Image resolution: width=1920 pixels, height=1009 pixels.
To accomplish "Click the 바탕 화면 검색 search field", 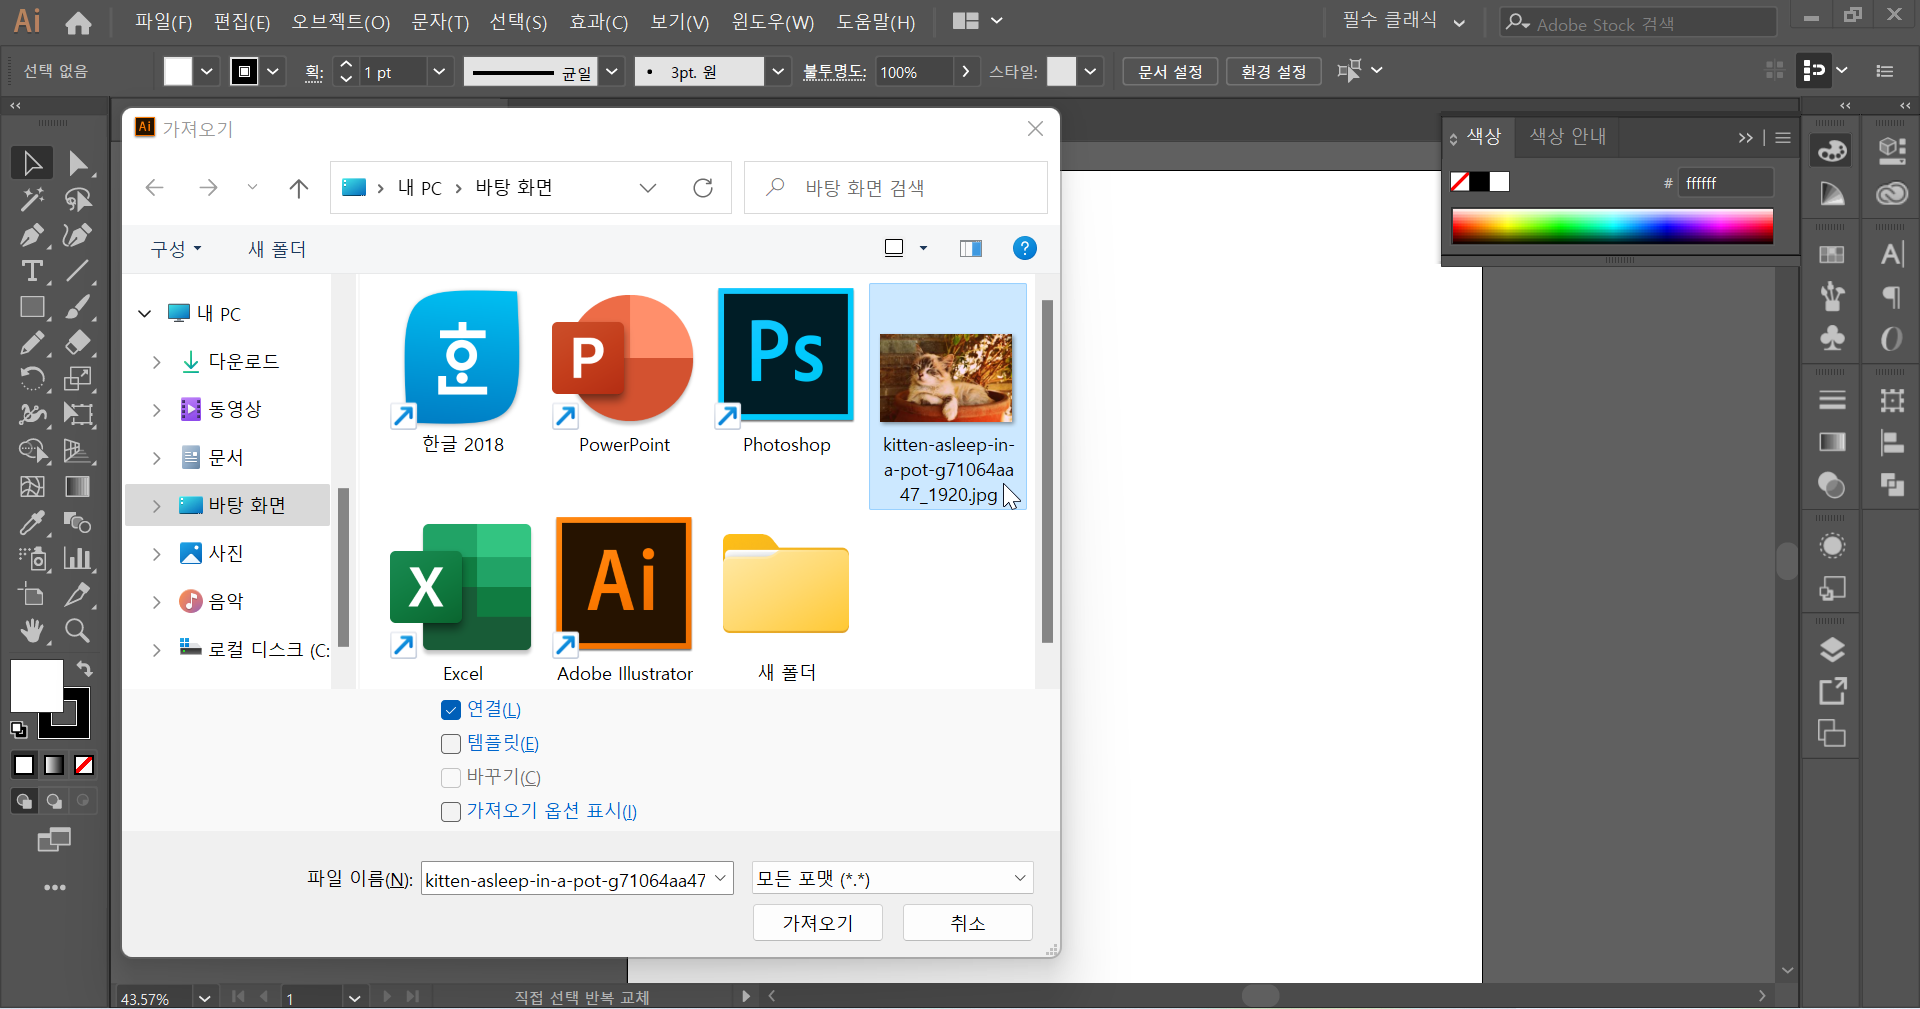I will tap(896, 188).
